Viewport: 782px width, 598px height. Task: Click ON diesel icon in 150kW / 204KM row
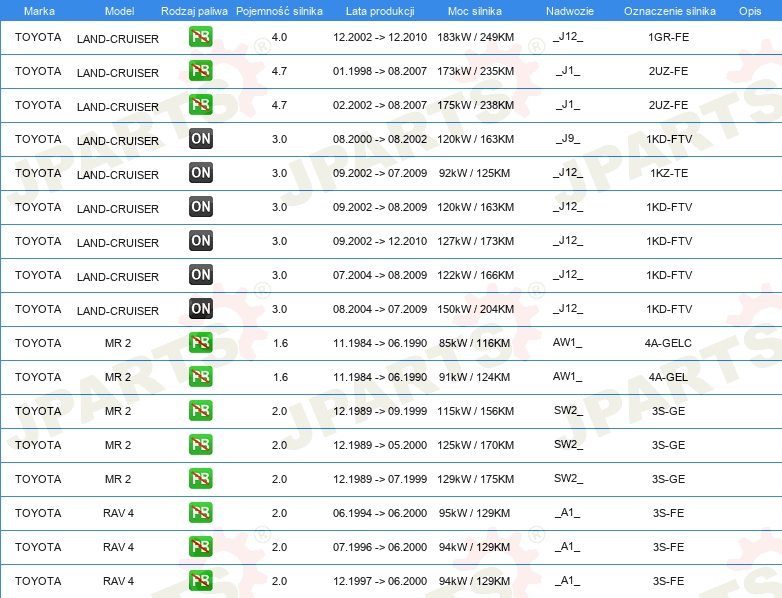[200, 308]
